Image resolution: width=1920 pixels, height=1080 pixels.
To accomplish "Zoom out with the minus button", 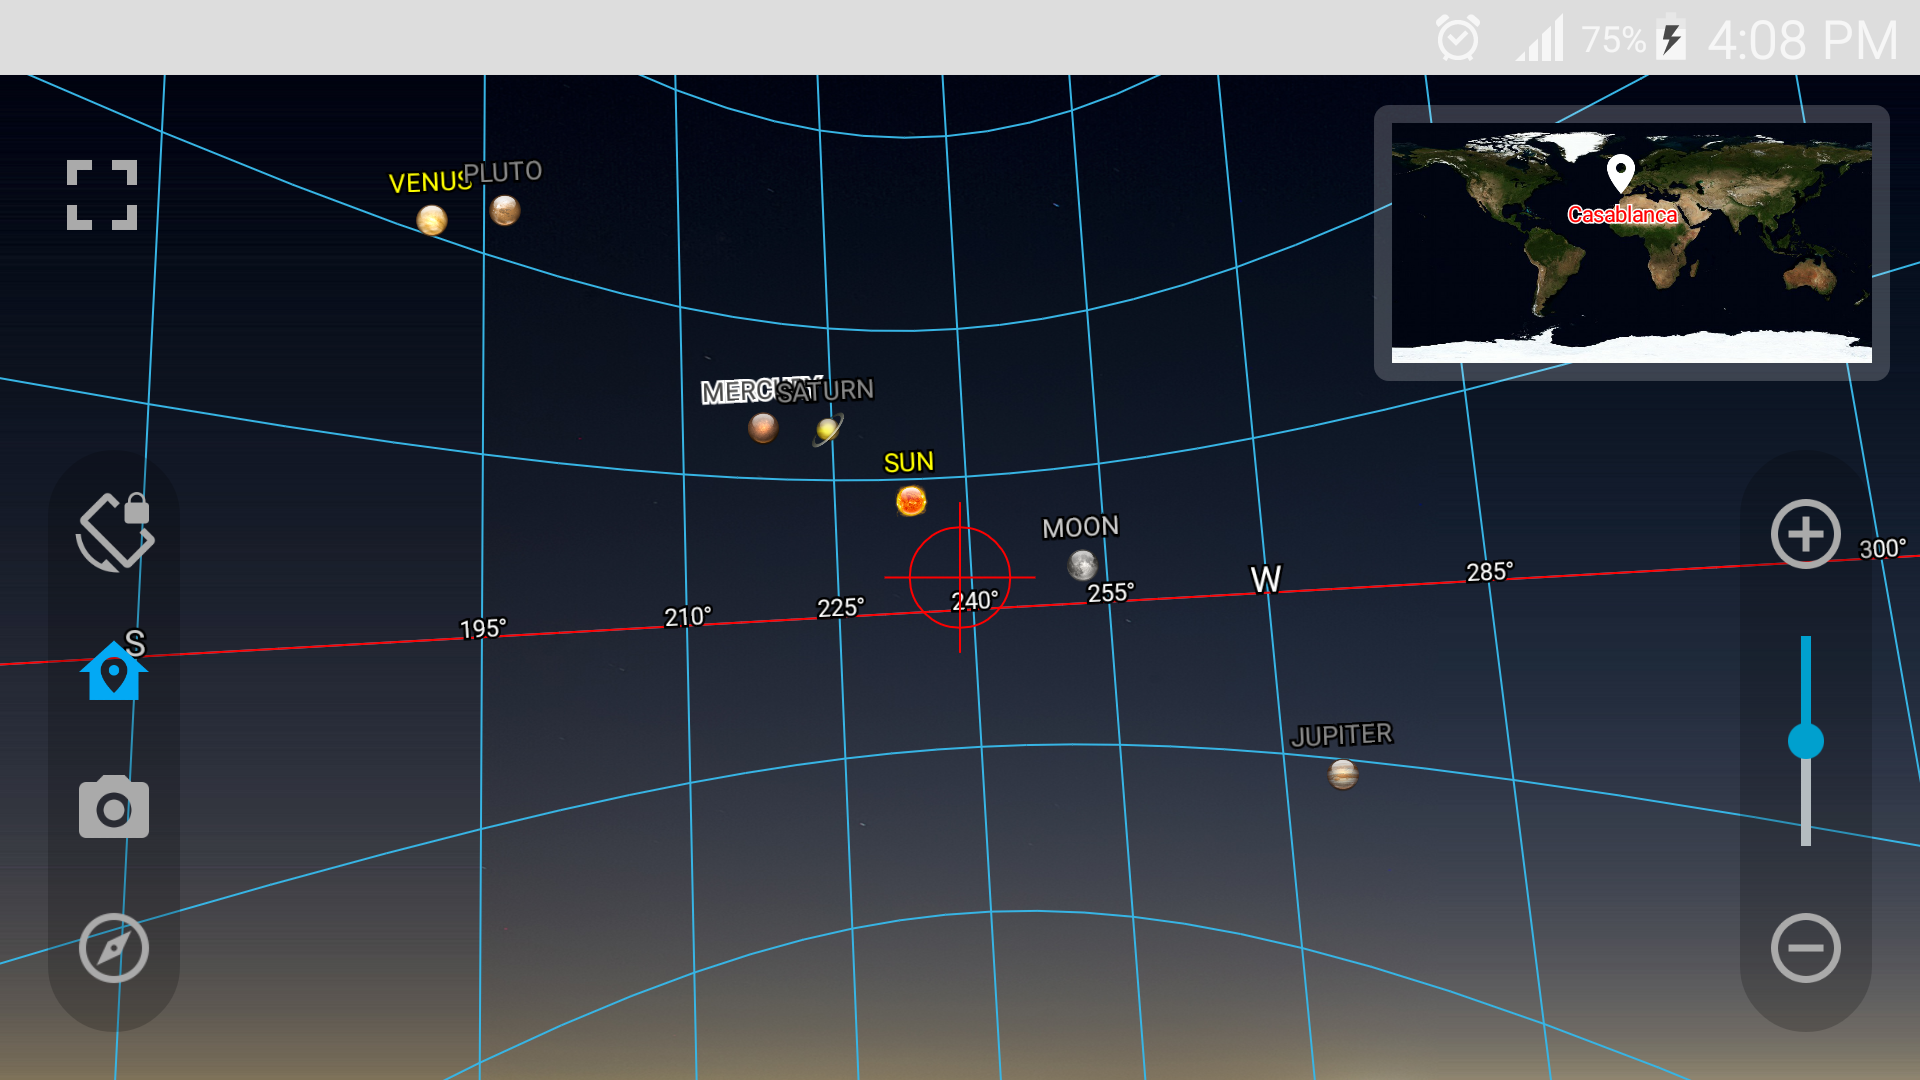I will pos(1806,948).
